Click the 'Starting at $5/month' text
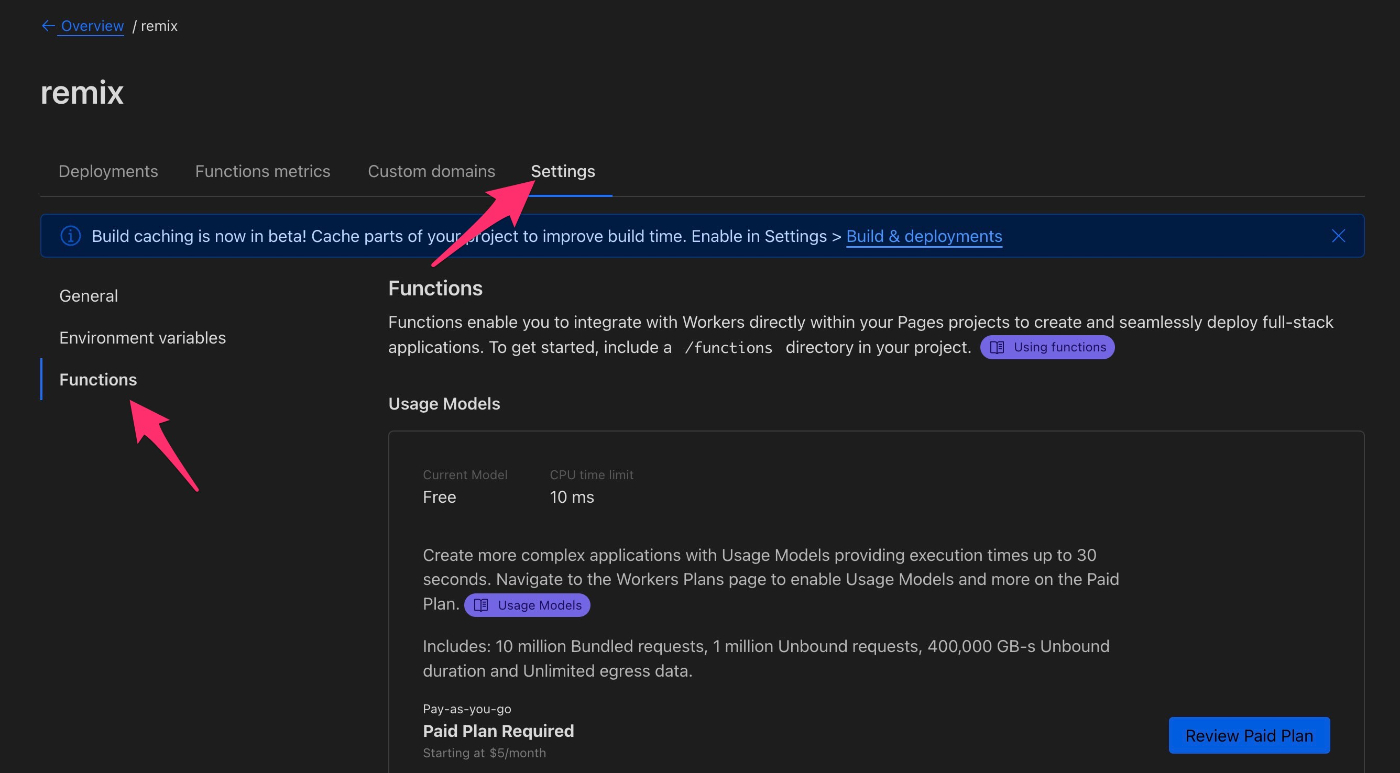 [484, 753]
